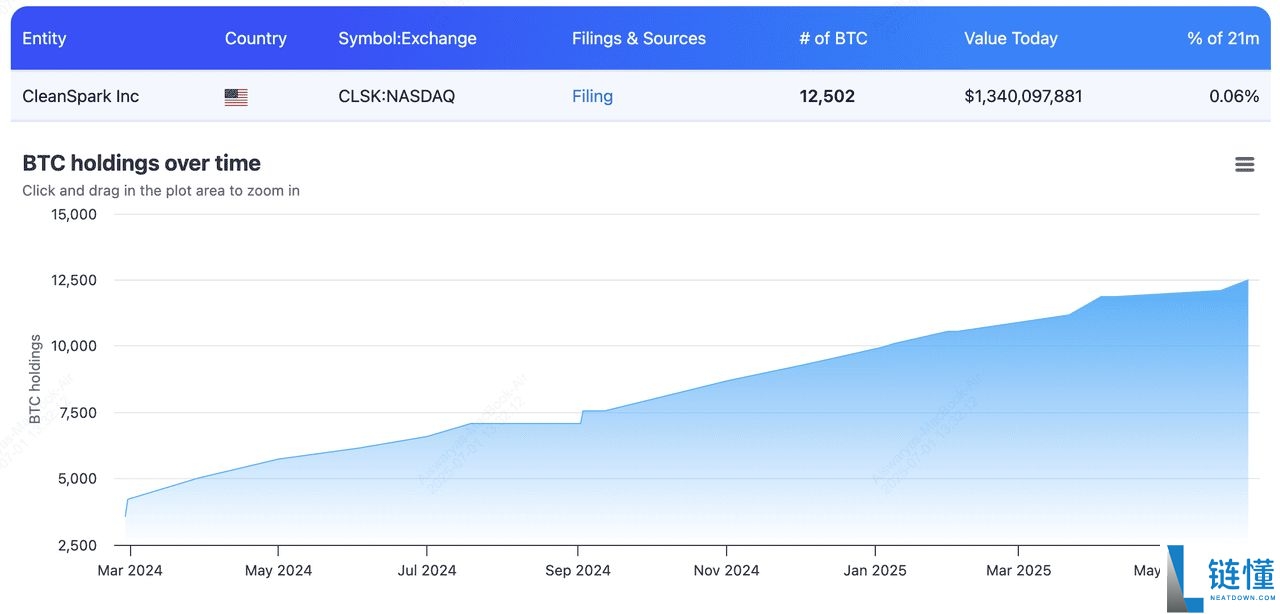Click the CLSK:NASDAQ ticker cell
Image resolution: width=1280 pixels, height=614 pixels.
[x=396, y=97]
